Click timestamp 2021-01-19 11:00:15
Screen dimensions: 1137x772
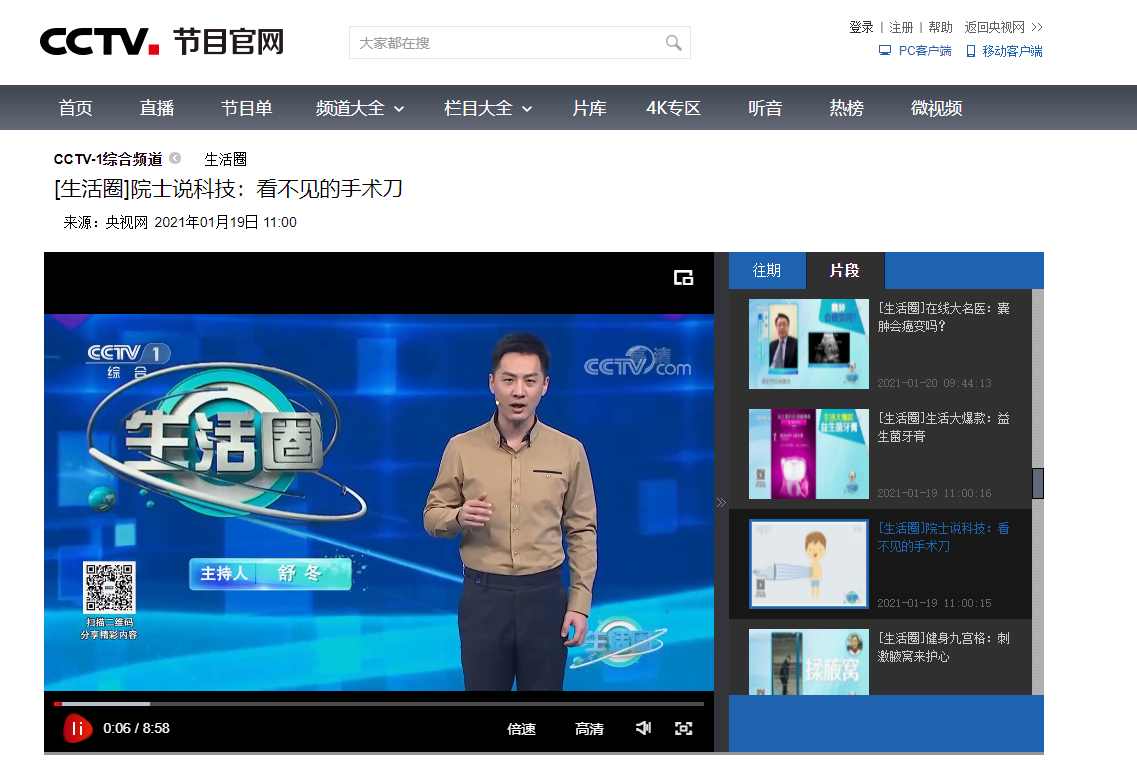[934, 603]
